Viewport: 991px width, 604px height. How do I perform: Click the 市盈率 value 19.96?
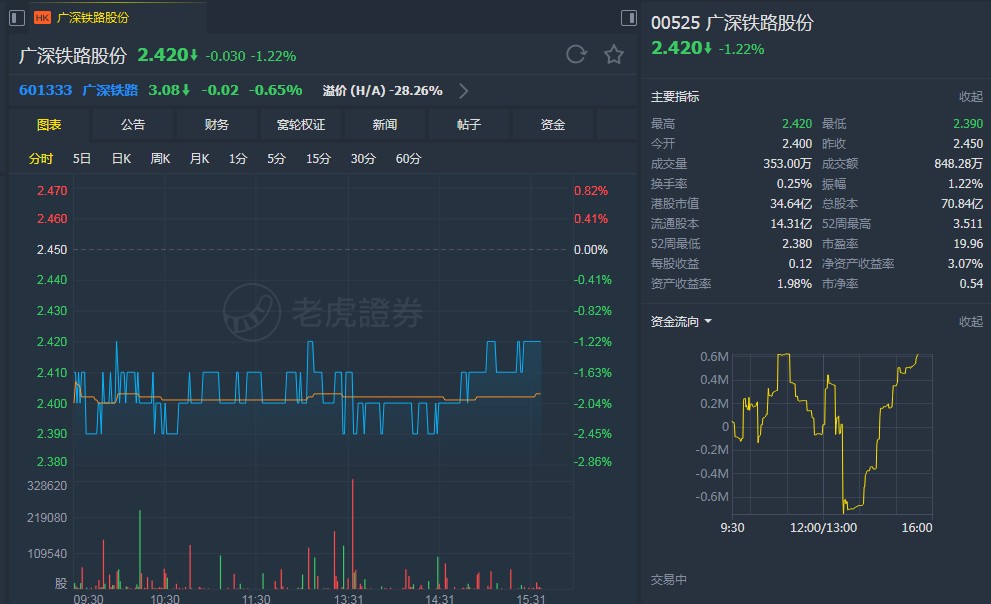coord(968,244)
